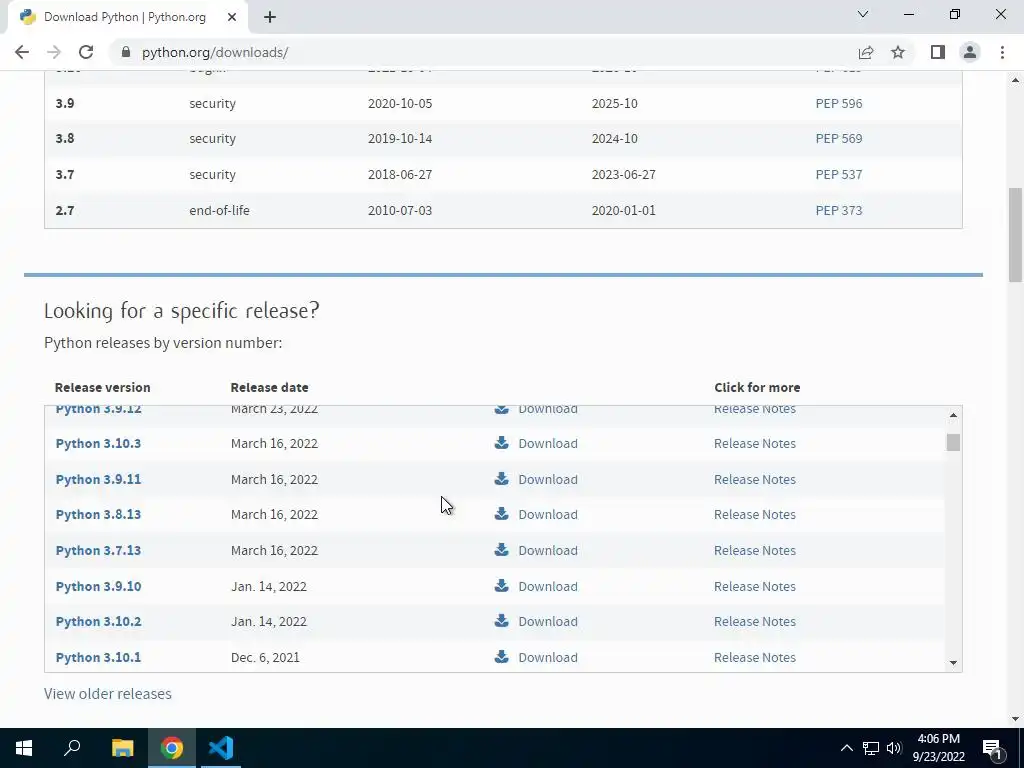Click the page scrollbar thumb
This screenshot has width=1024, height=768.
1015,234
